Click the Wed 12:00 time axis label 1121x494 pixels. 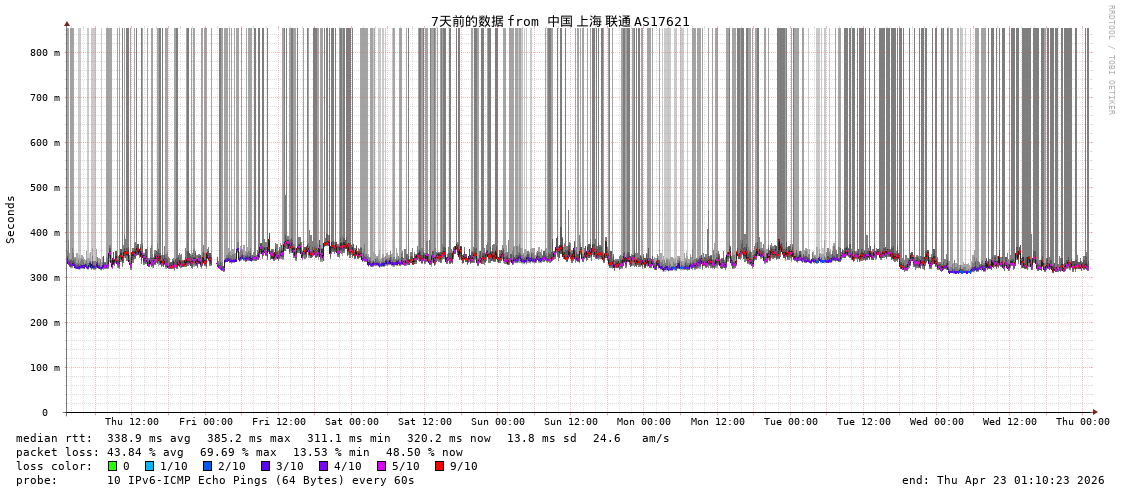[1010, 422]
